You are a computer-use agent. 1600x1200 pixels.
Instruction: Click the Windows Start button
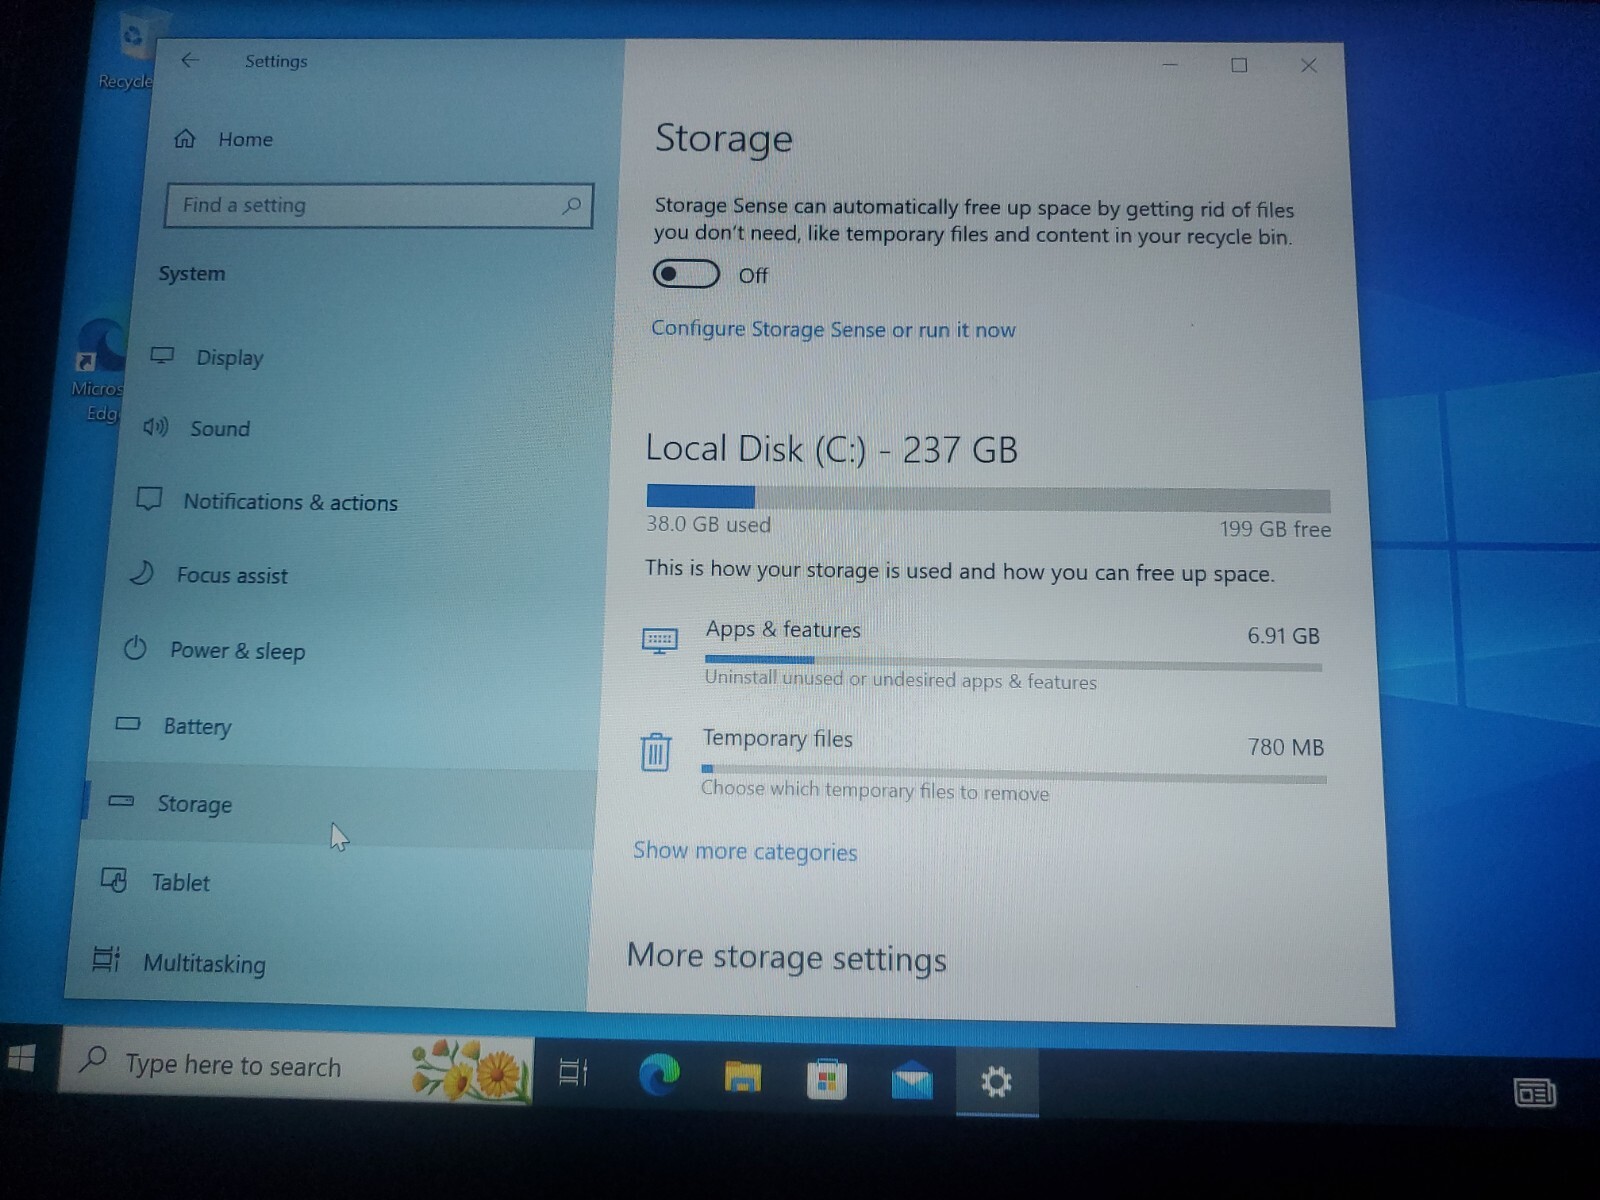(21, 1058)
